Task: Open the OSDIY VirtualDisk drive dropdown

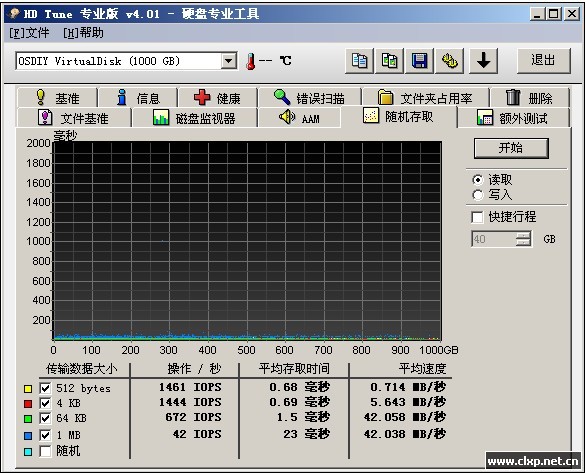Action: pos(228,60)
